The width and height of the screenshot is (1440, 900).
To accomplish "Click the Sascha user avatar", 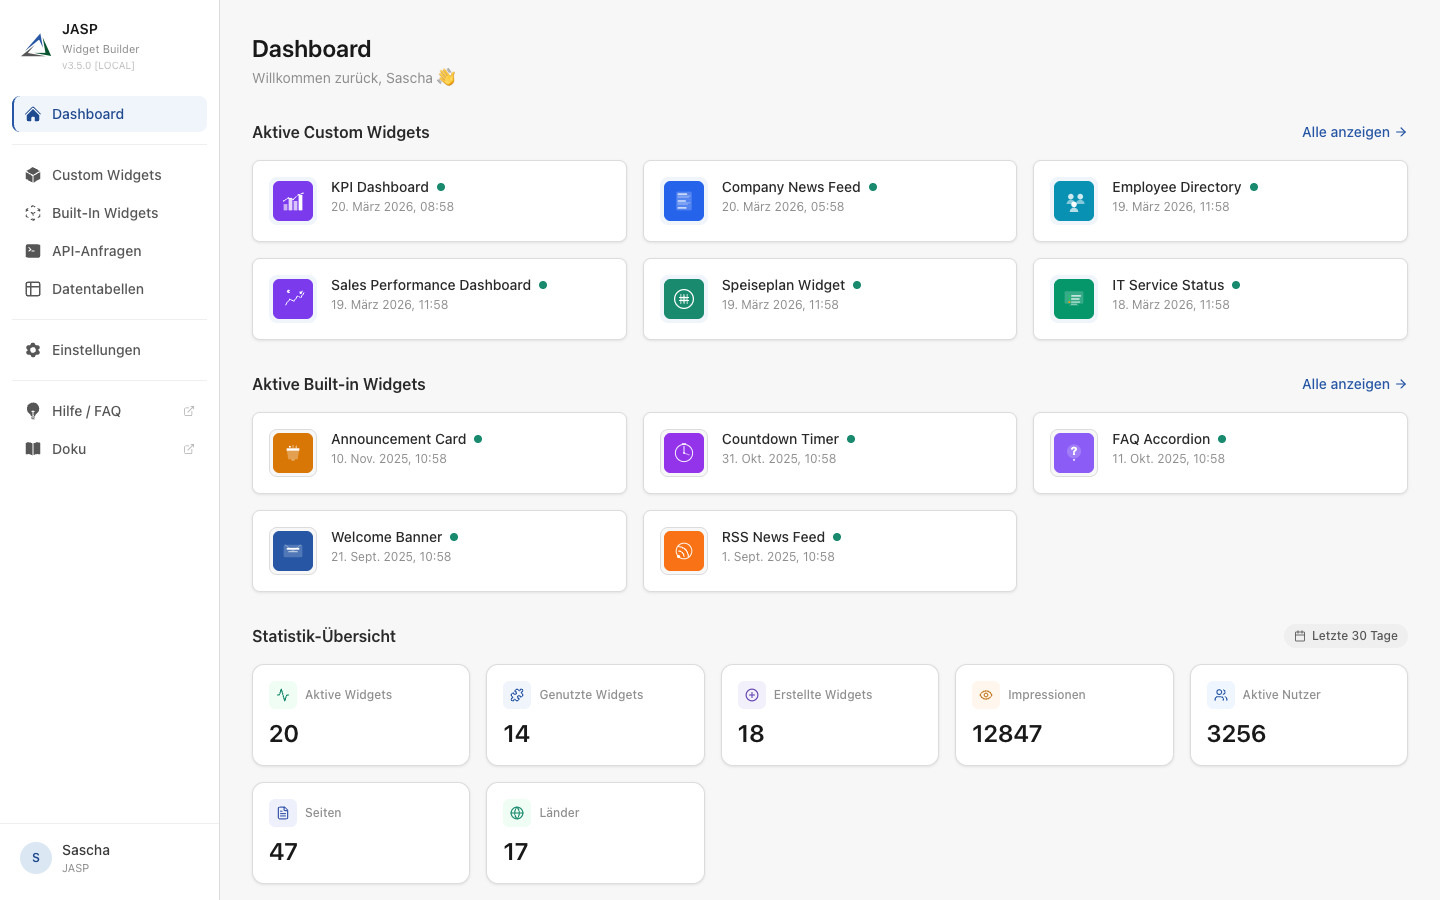I will pos(35,858).
